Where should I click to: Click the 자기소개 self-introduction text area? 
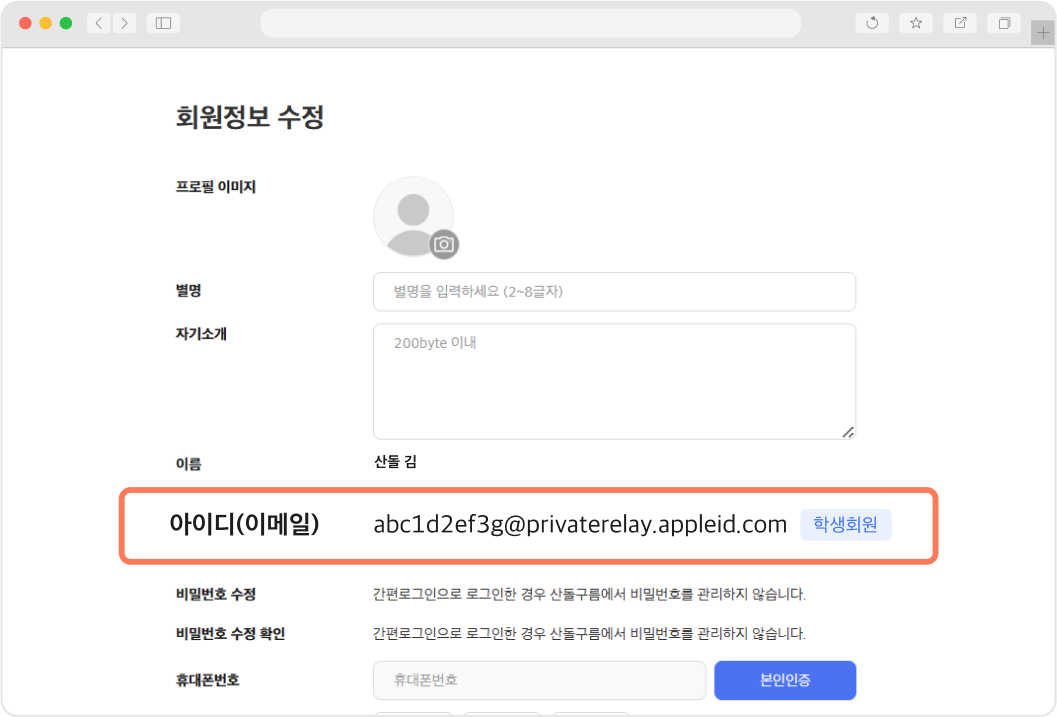pos(614,381)
